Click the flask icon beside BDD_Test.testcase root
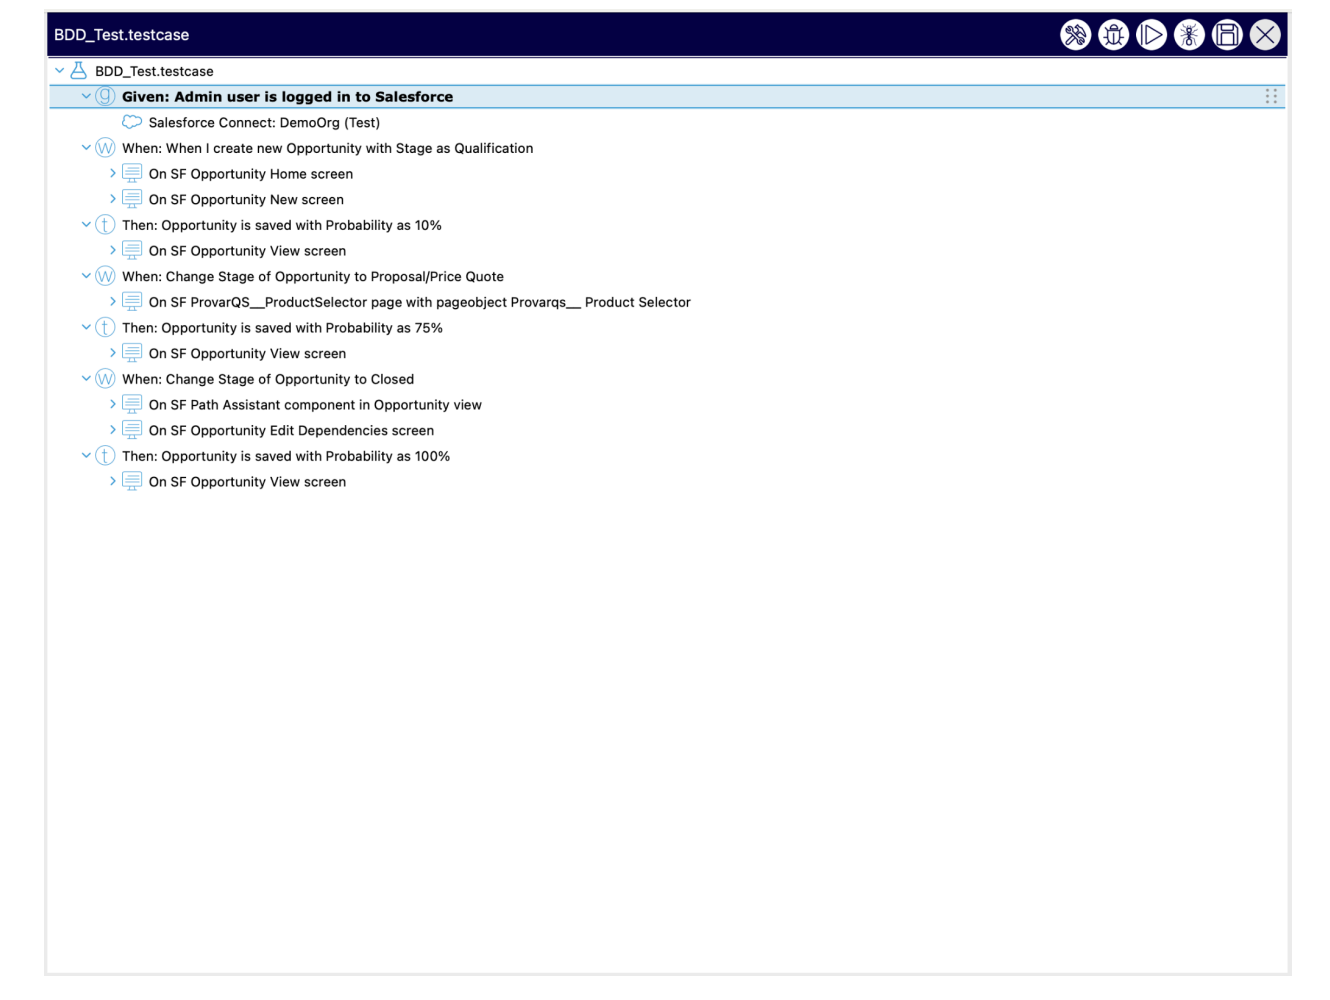 click(x=79, y=71)
